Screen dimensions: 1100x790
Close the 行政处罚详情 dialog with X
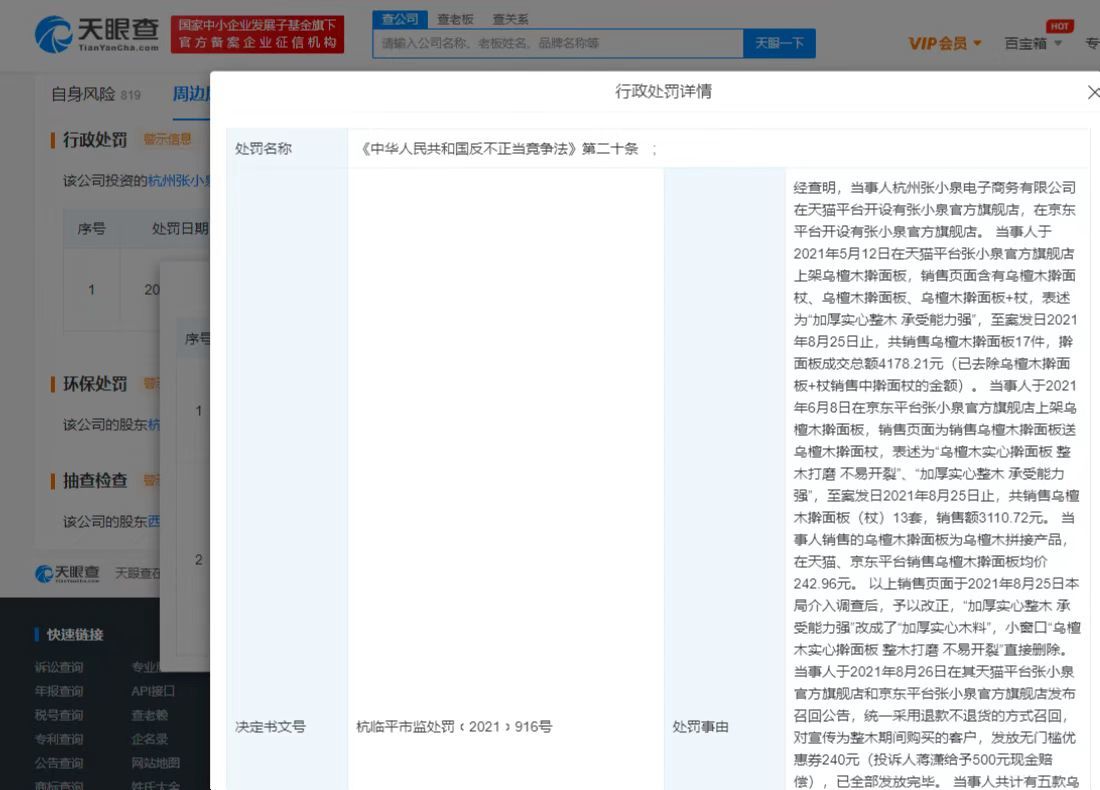click(x=1093, y=92)
